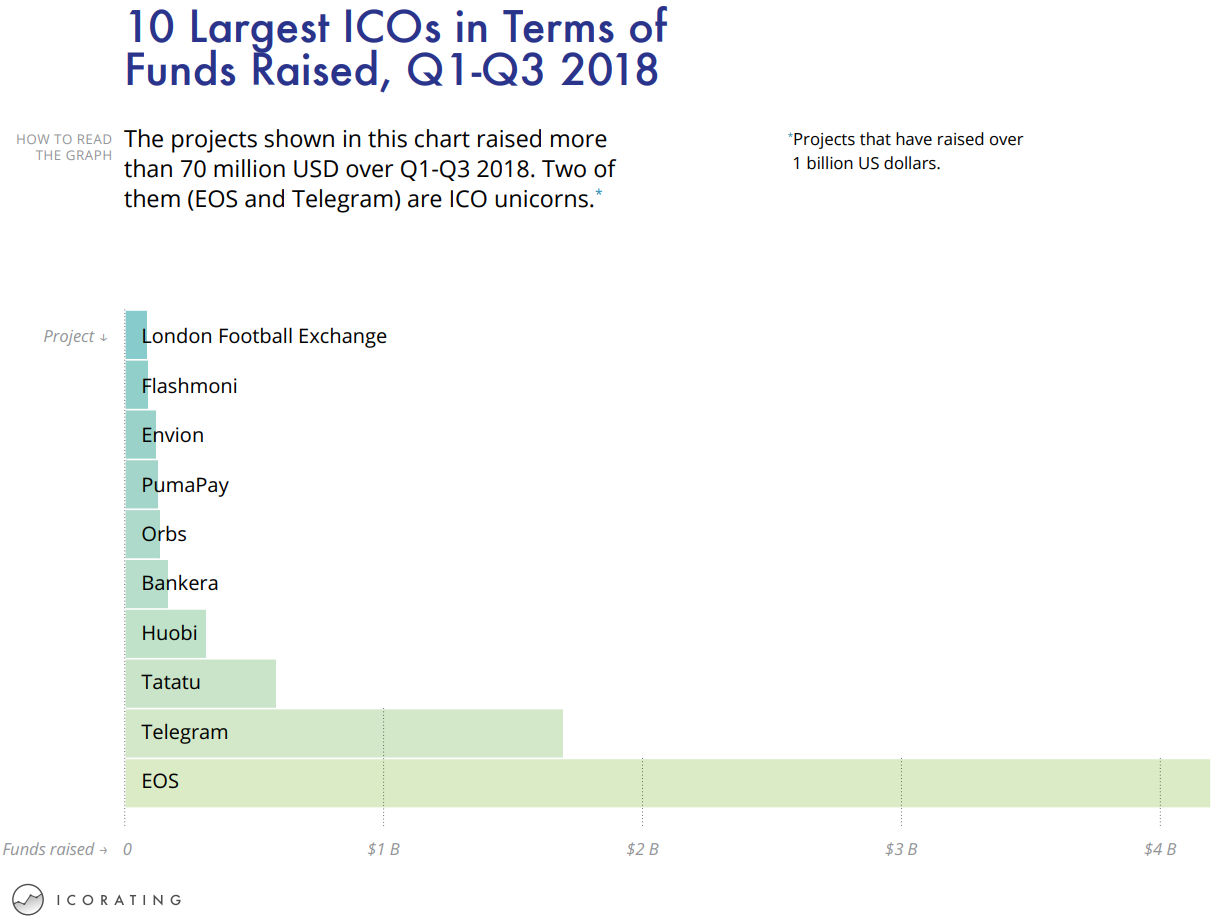Click the ICO unicorns footnote text
This screenshot has width=1216, height=920.
tap(907, 151)
